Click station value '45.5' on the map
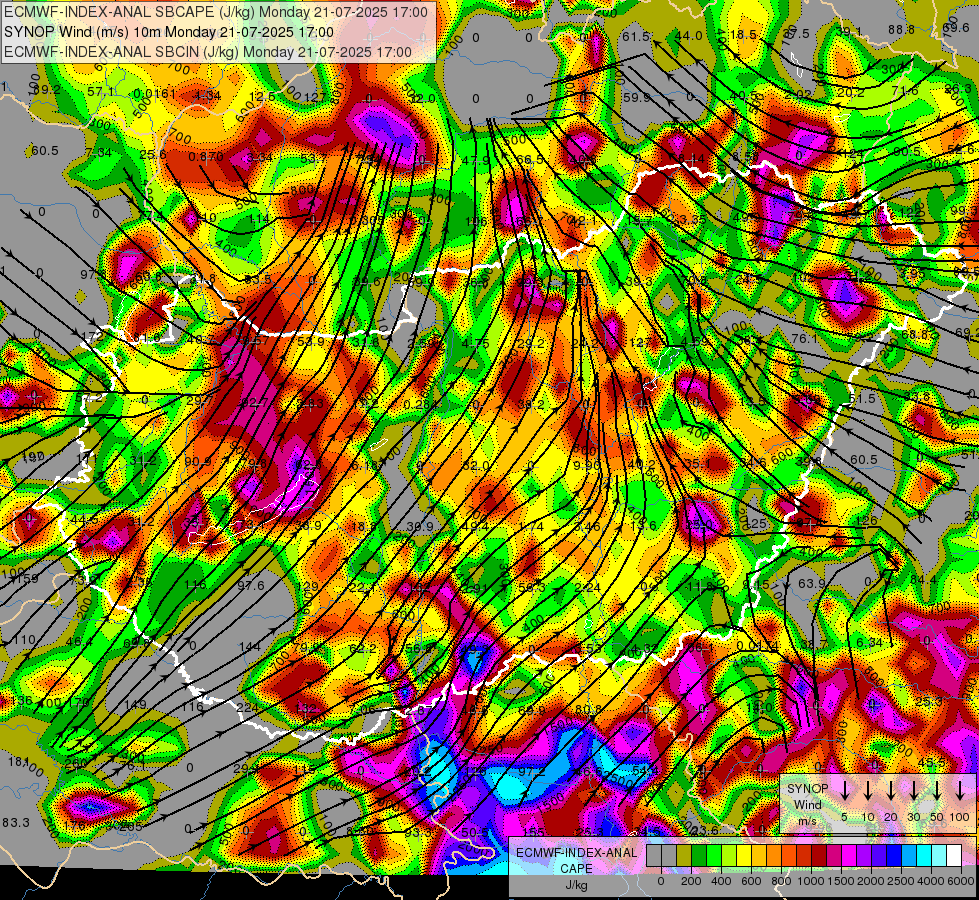Screen dimensions: 979x900 932,763
